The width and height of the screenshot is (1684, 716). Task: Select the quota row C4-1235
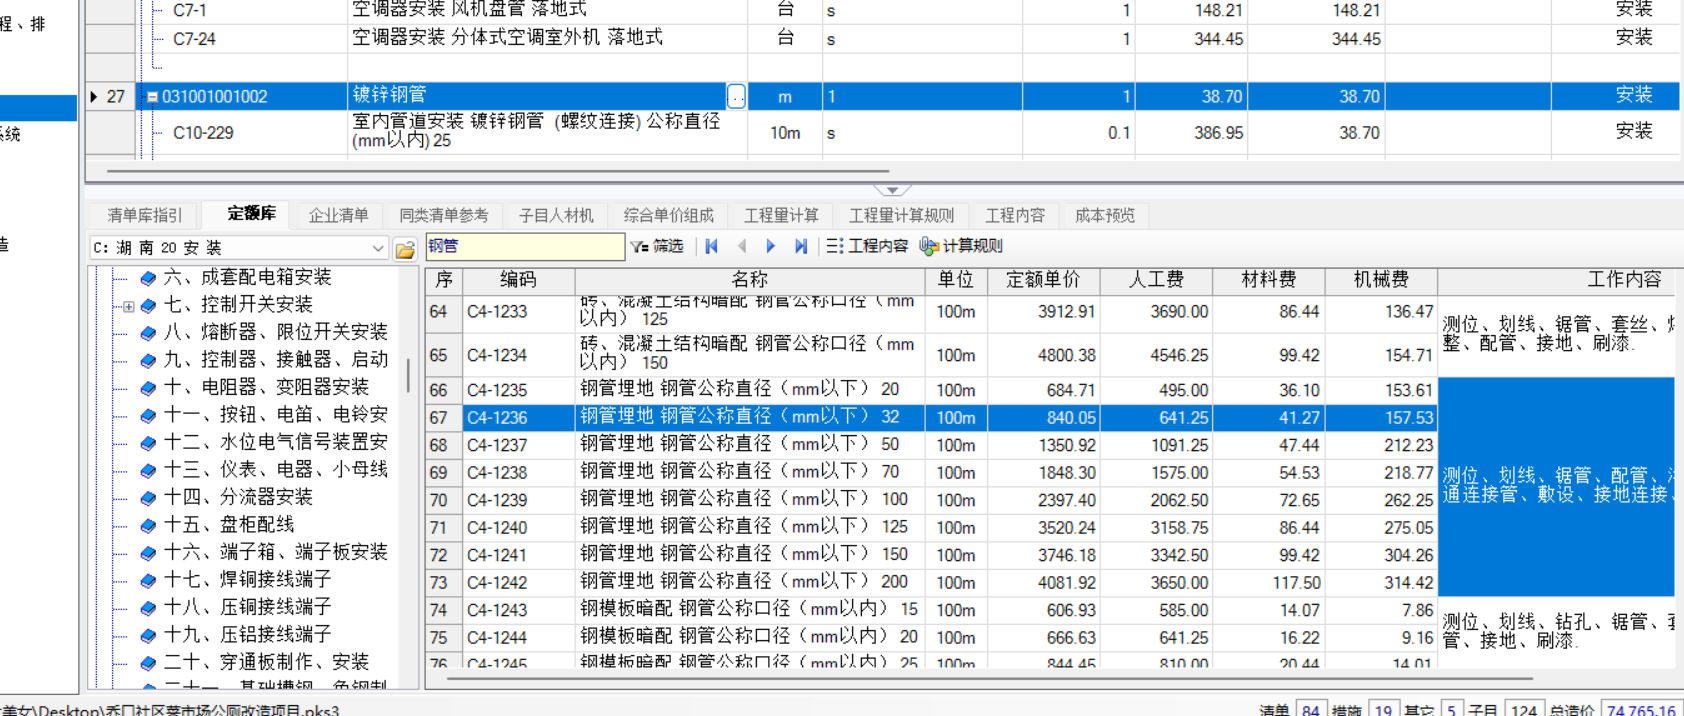pos(932,390)
